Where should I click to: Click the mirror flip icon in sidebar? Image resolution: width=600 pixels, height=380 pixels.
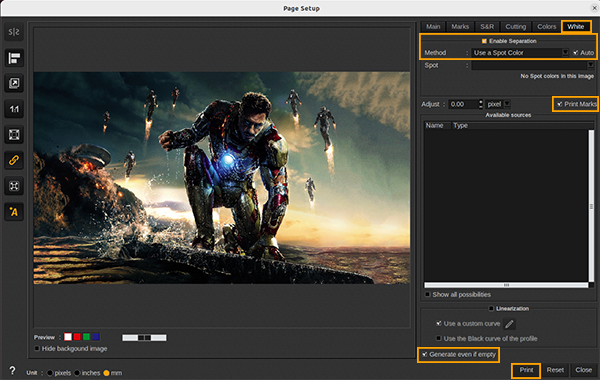14,32
